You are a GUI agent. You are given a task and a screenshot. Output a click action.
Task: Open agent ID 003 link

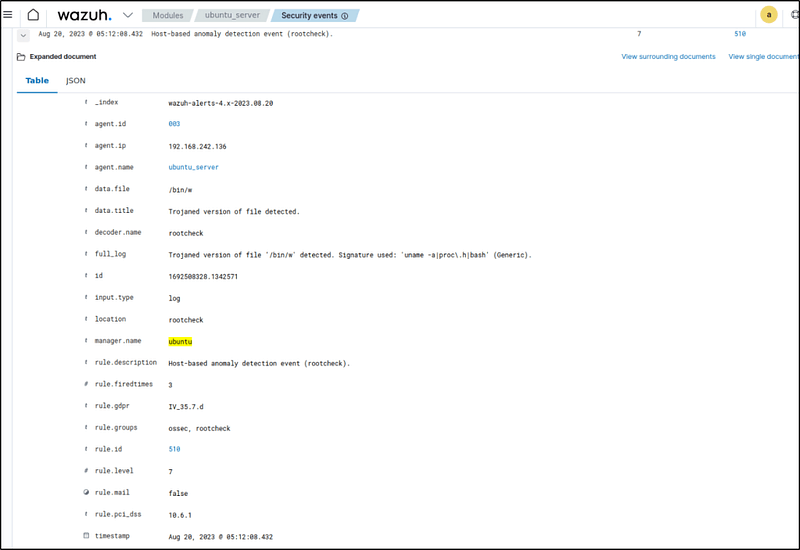[174, 124]
